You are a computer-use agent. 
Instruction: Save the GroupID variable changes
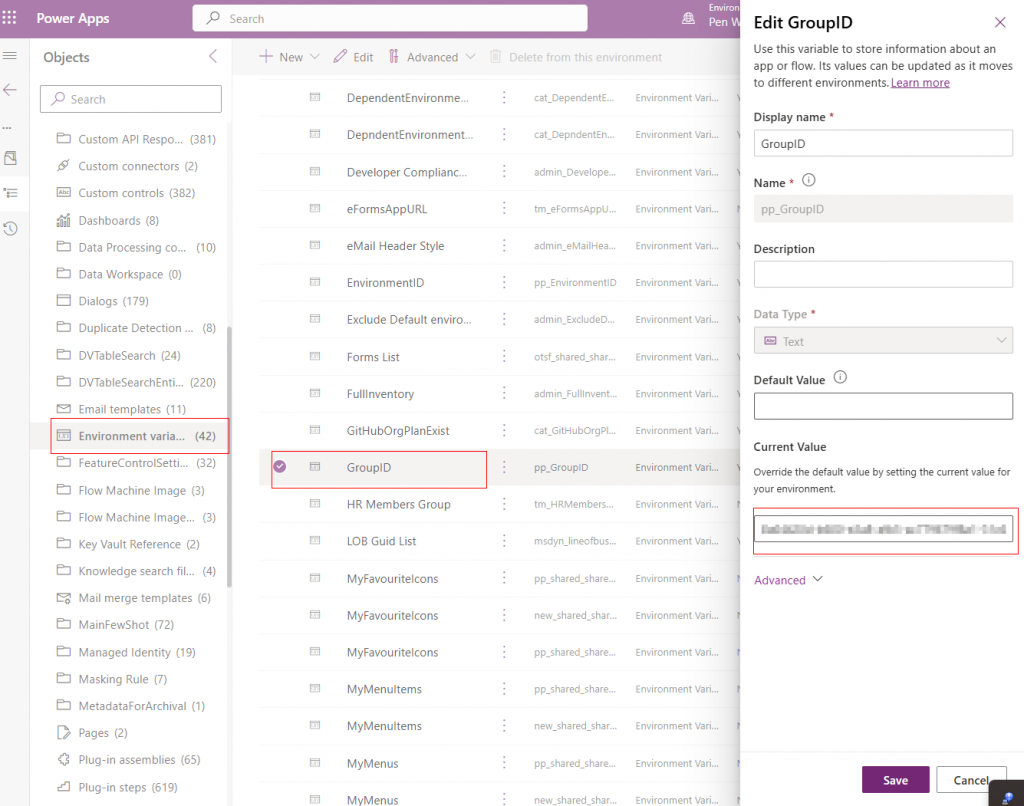895,780
